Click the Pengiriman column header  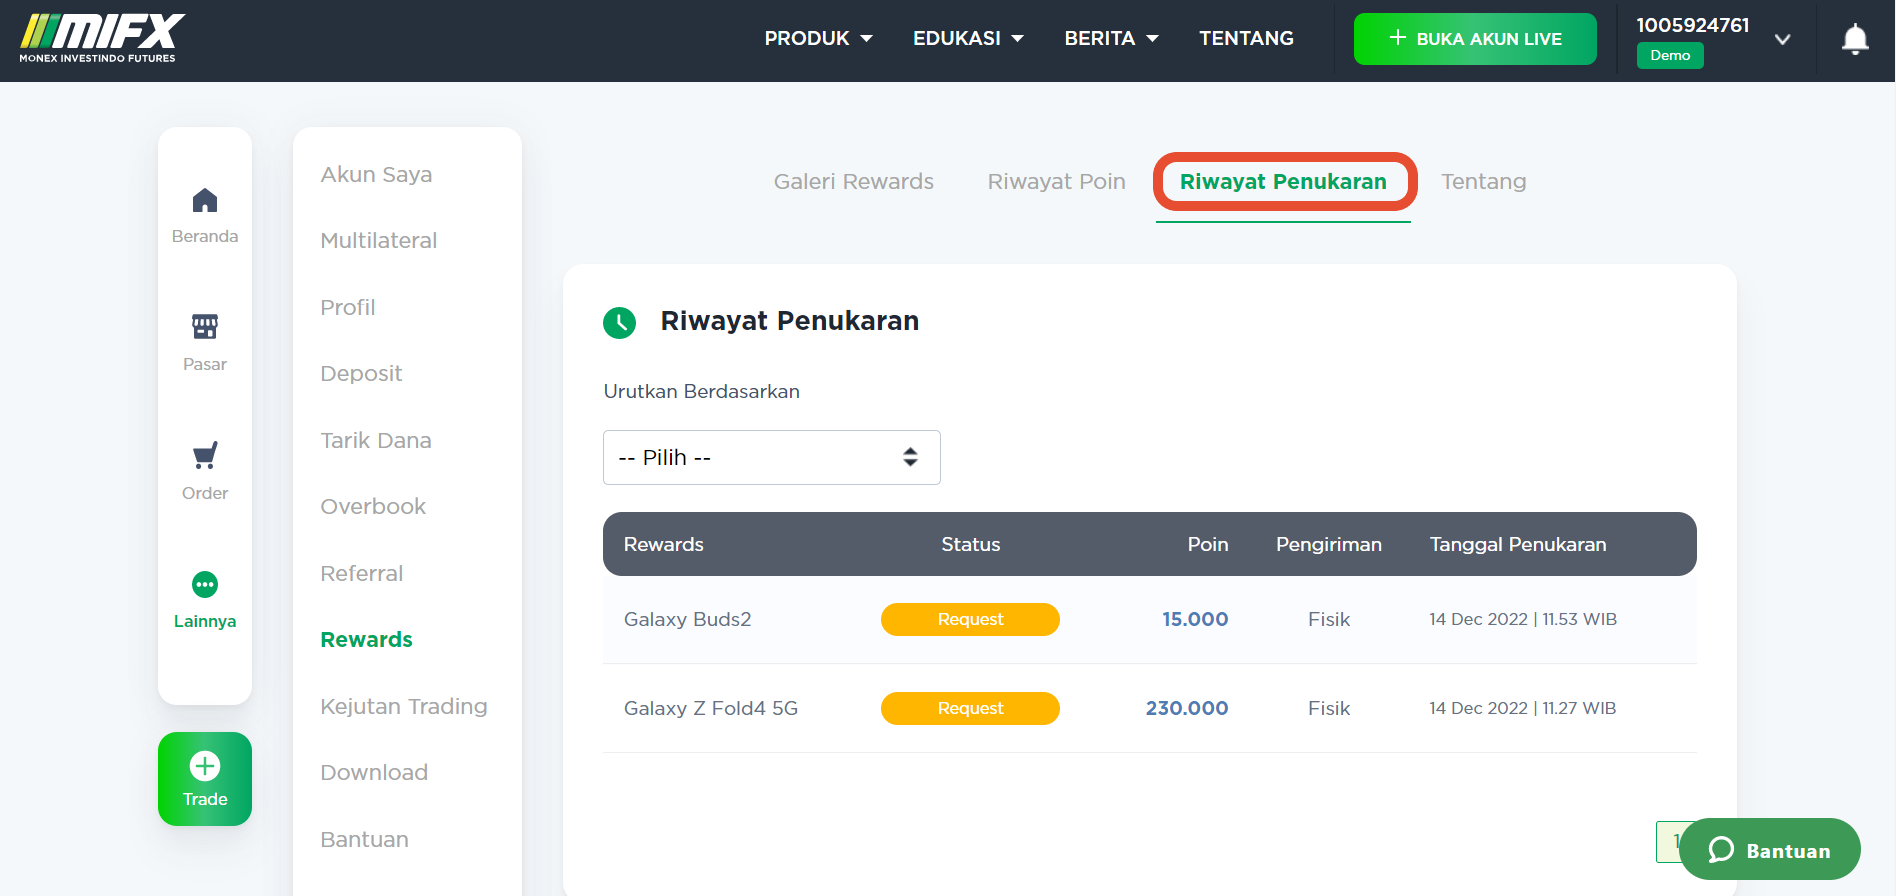(1329, 544)
